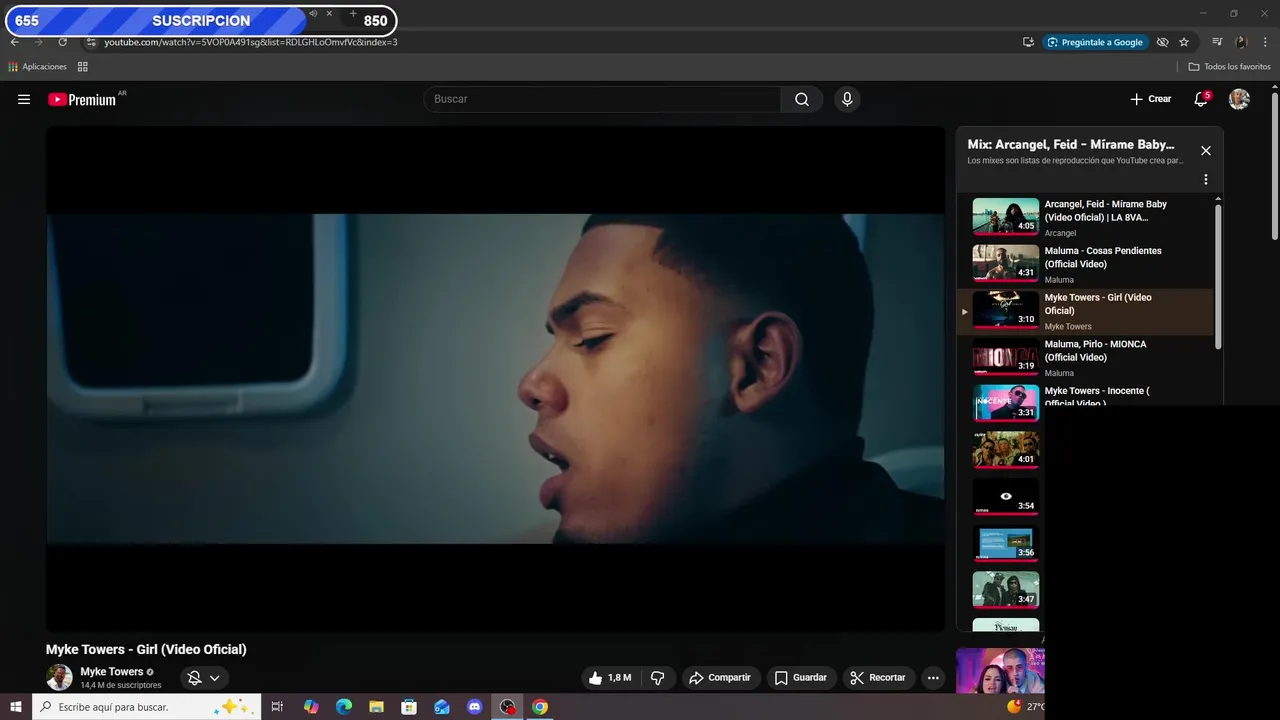This screenshot has height=720, width=1280.
Task: Click Guardar to save video
Action: [801, 678]
